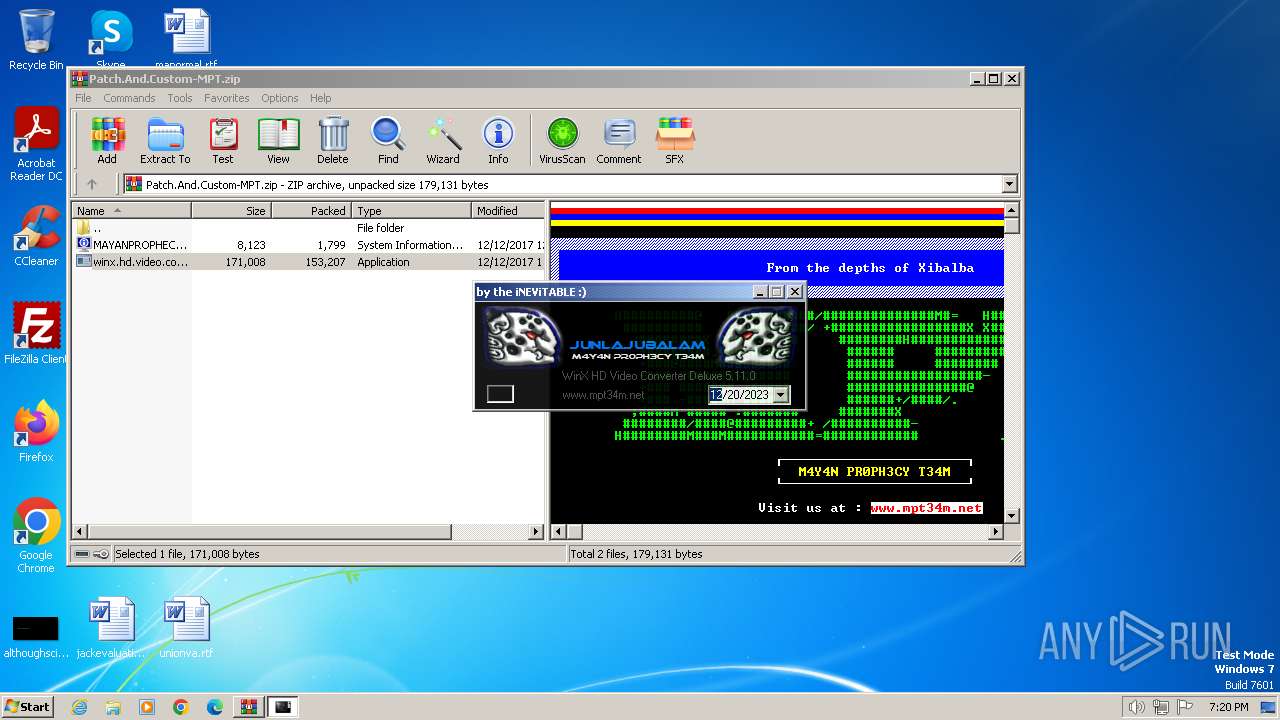The width and height of the screenshot is (1280, 720).
Task: Open the View file icon
Action: 278,140
